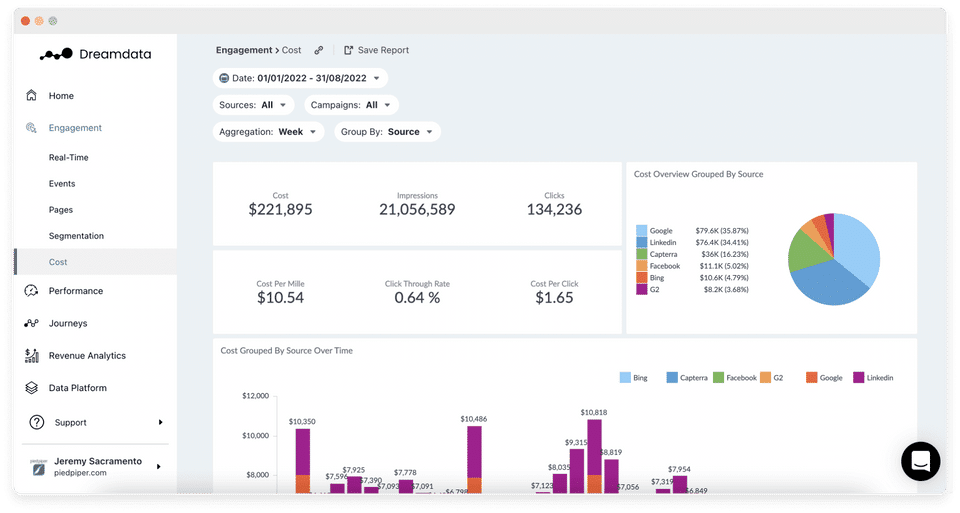960x513 pixels.
Task: Click G2 pie legend swatch
Action: coord(641,289)
